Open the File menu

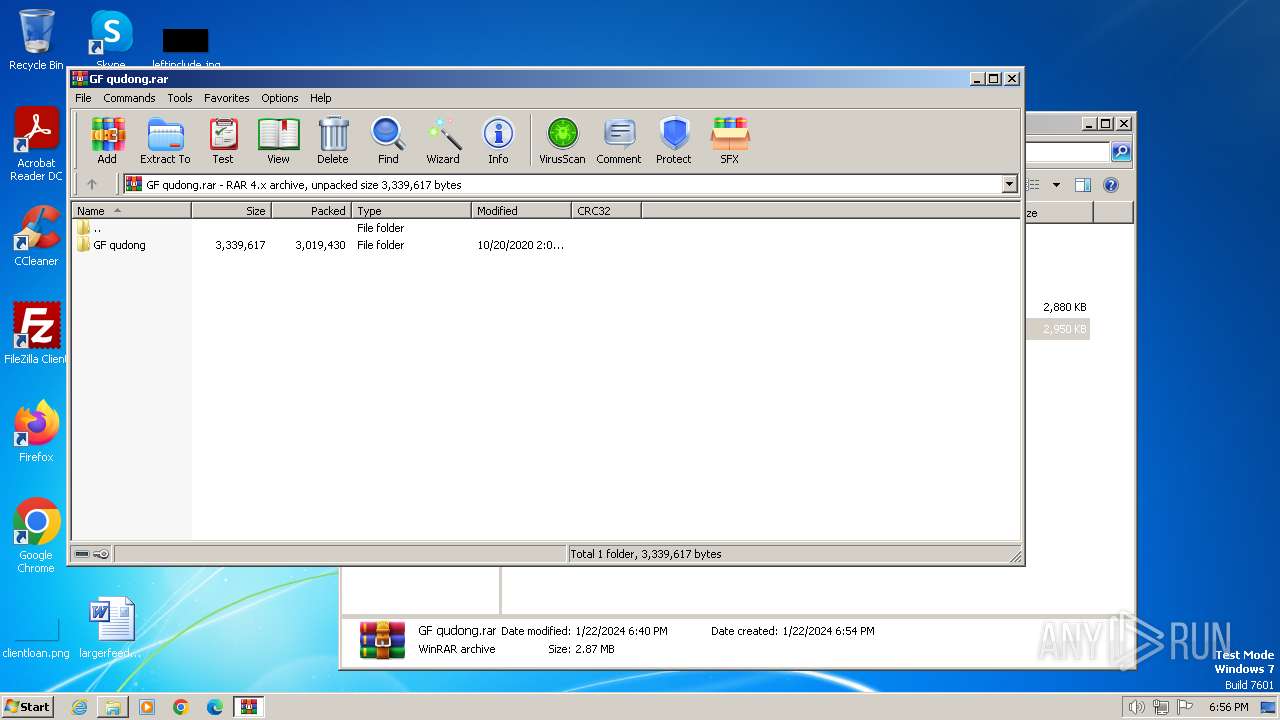83,98
